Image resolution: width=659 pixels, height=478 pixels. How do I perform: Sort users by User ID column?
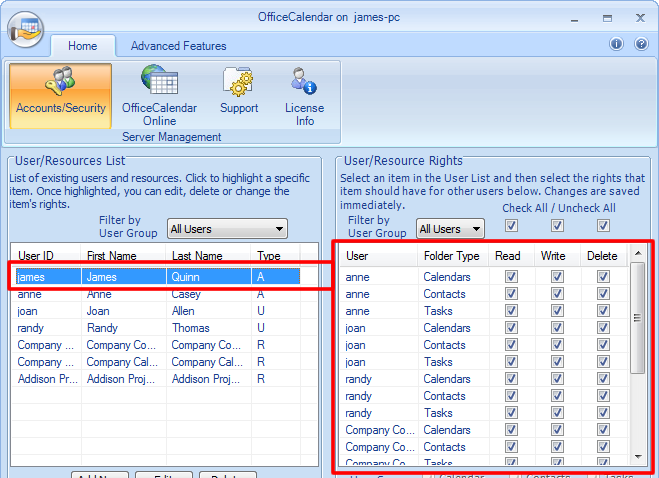coord(46,256)
